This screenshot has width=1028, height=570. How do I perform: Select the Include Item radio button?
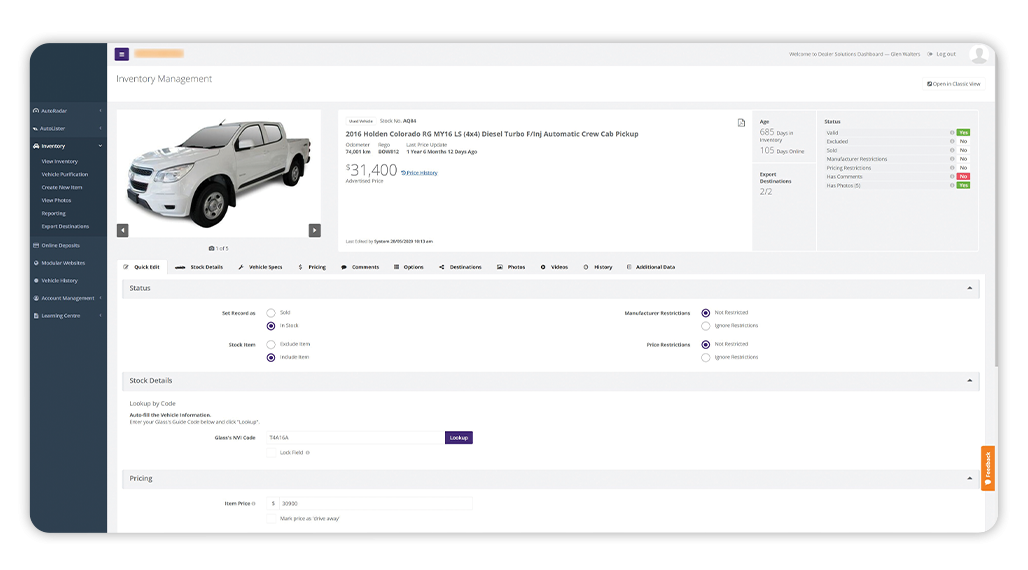(x=271, y=357)
